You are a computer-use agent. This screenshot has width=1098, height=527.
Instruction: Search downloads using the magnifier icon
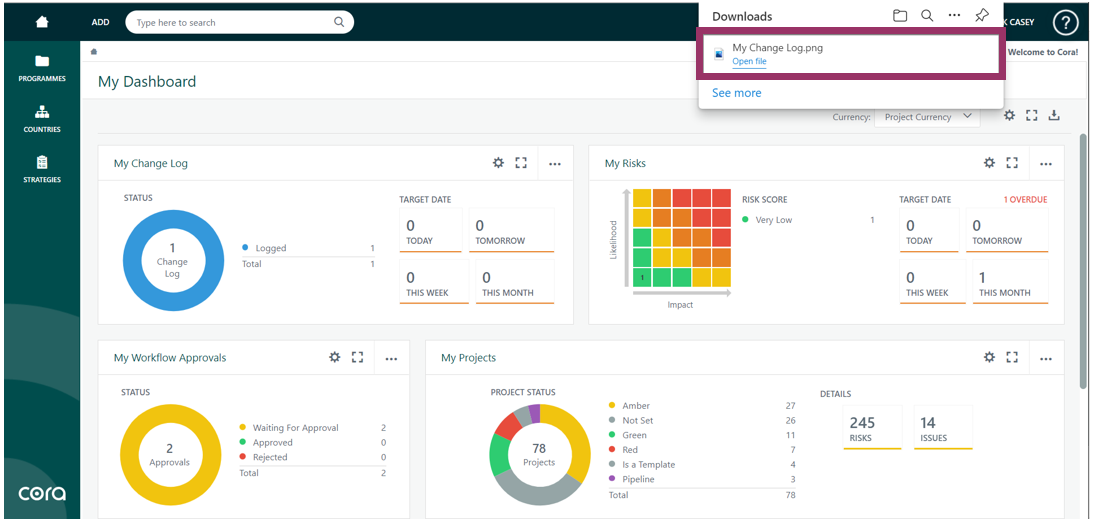(x=927, y=16)
